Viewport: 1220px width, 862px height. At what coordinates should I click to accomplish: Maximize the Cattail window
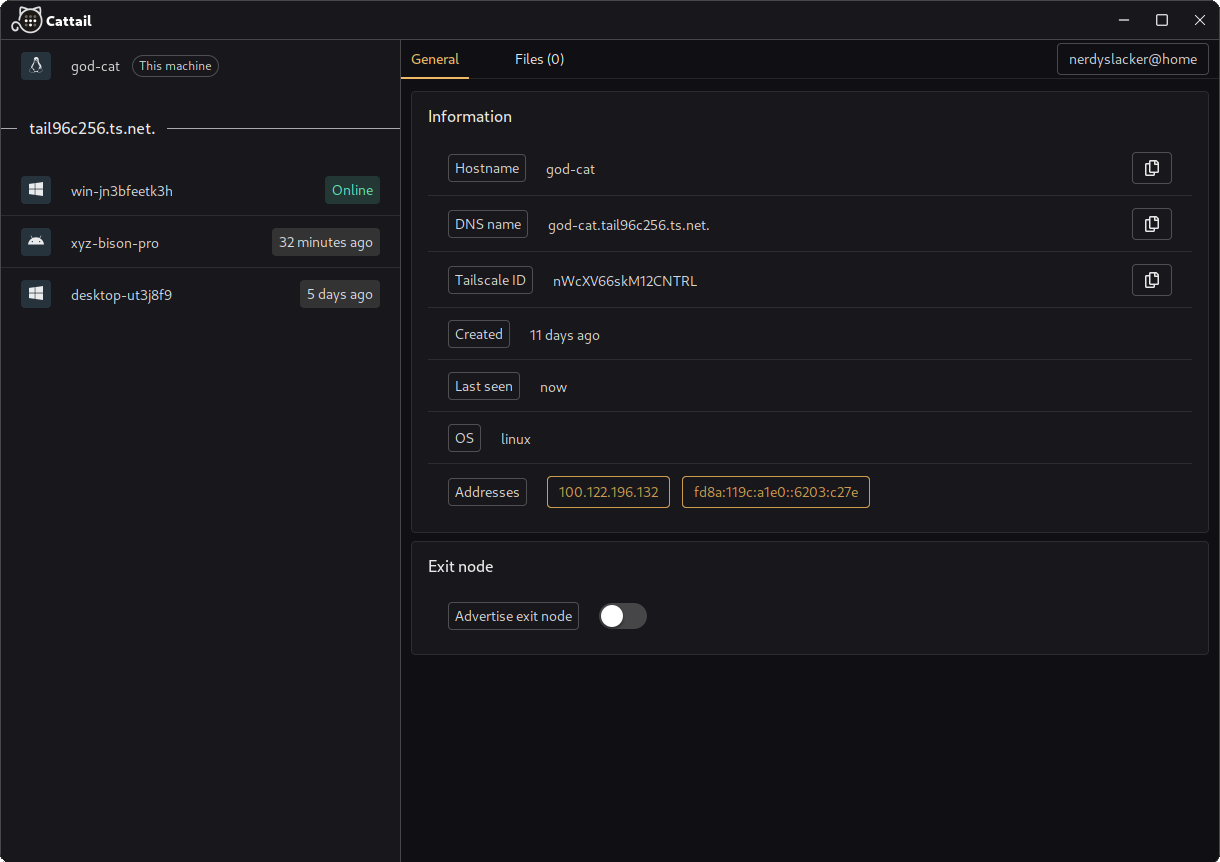(x=1162, y=20)
